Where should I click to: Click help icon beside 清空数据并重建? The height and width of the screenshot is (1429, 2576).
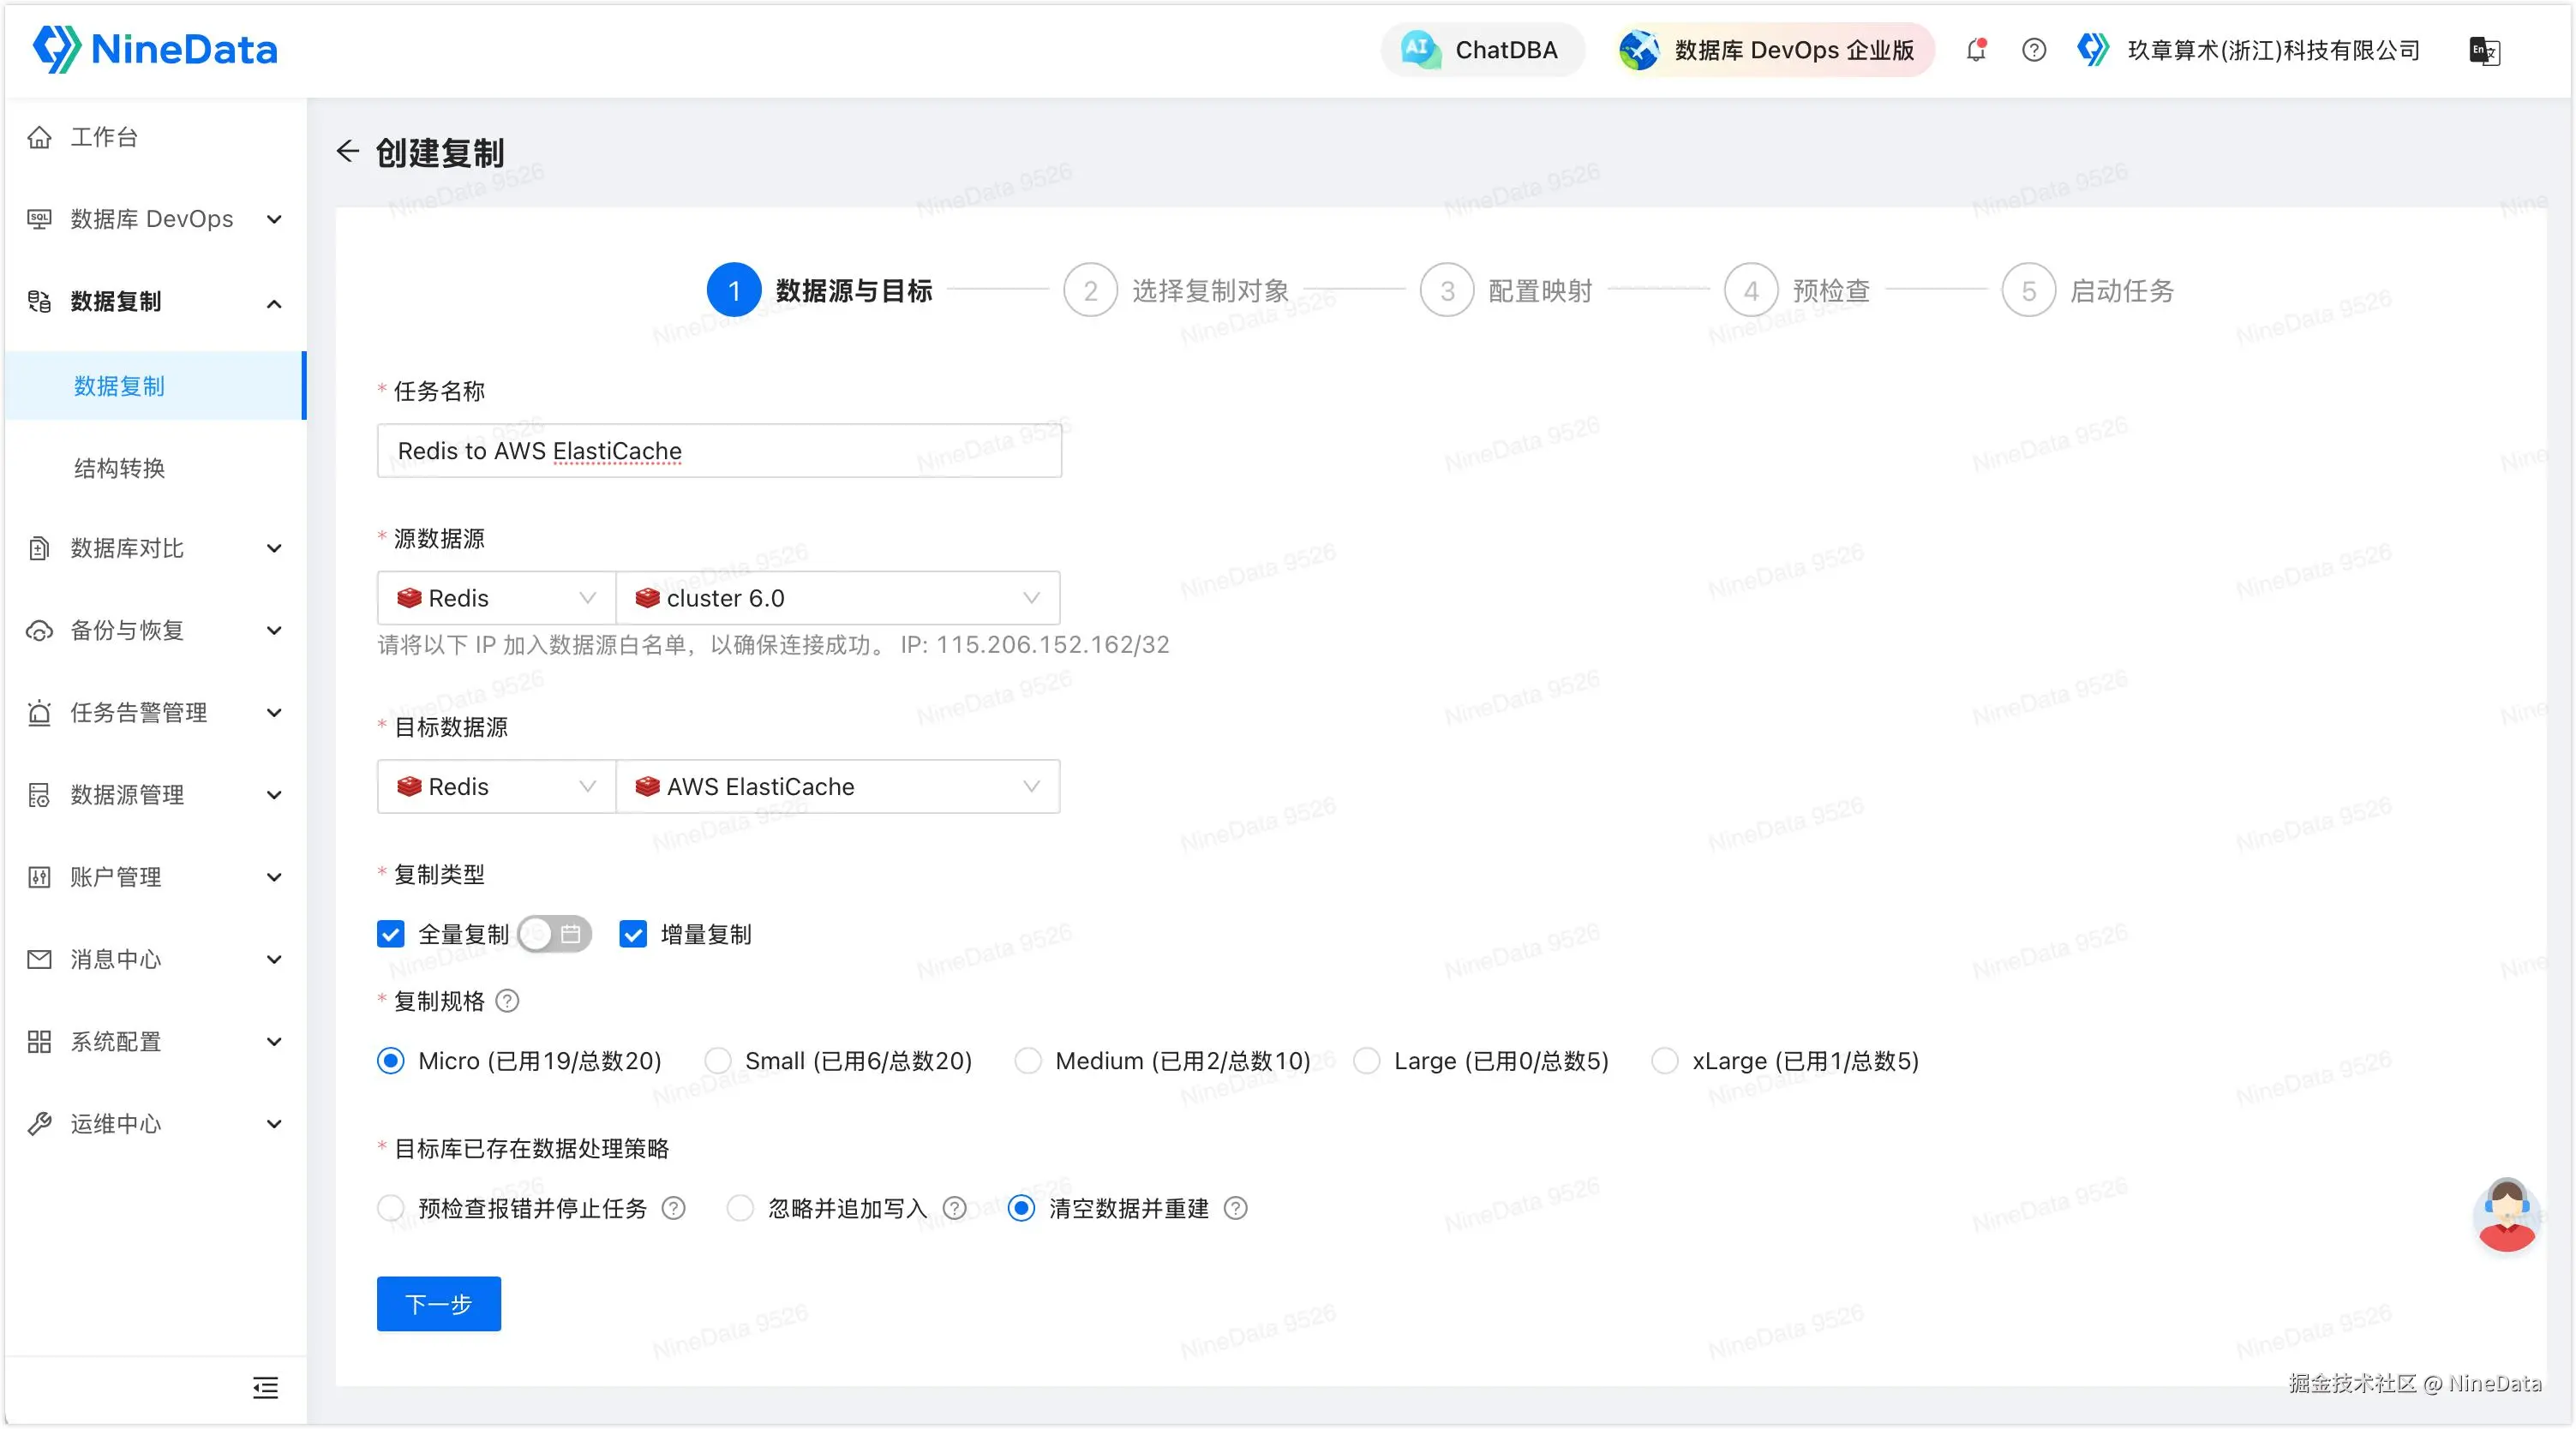(x=1236, y=1208)
